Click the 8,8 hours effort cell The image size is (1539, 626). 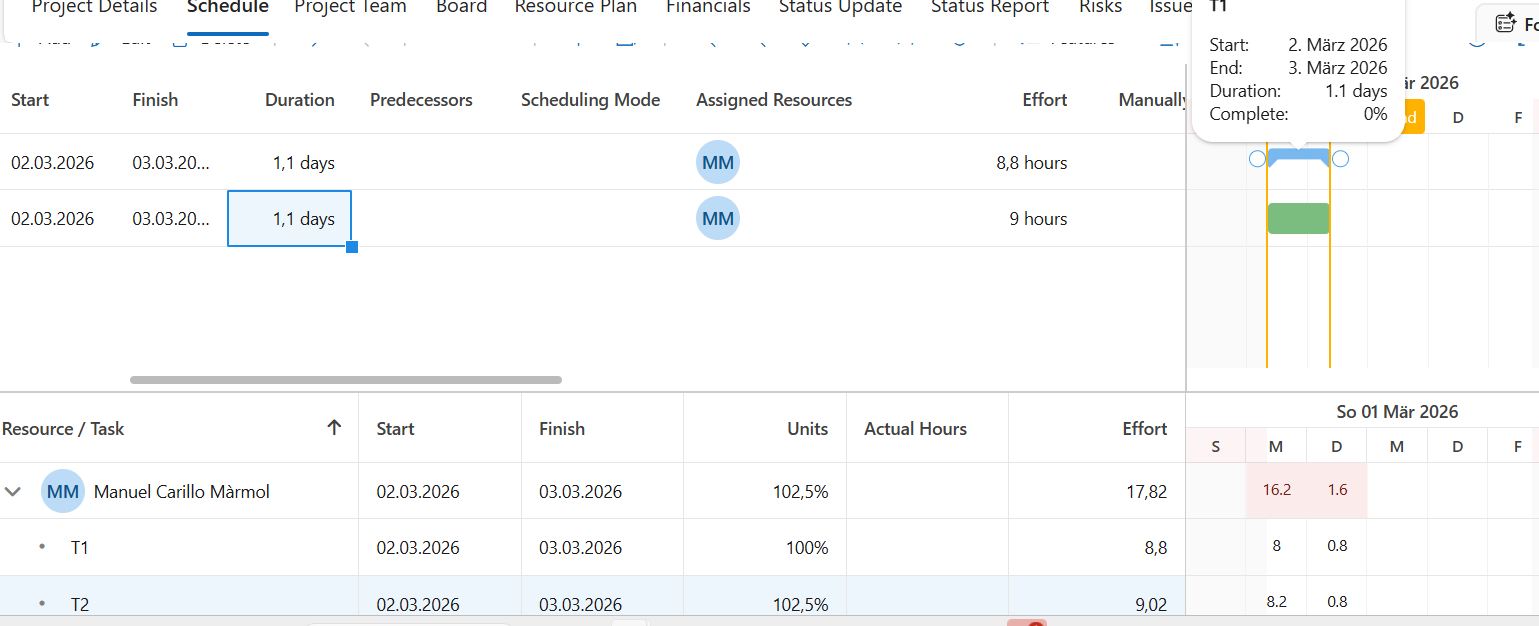click(x=1032, y=162)
